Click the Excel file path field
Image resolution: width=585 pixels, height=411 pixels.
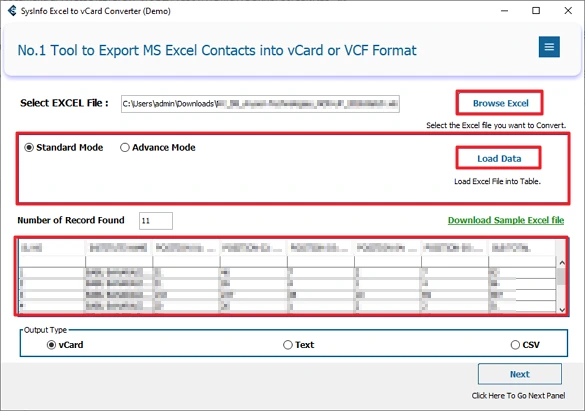pyautogui.click(x=260, y=104)
